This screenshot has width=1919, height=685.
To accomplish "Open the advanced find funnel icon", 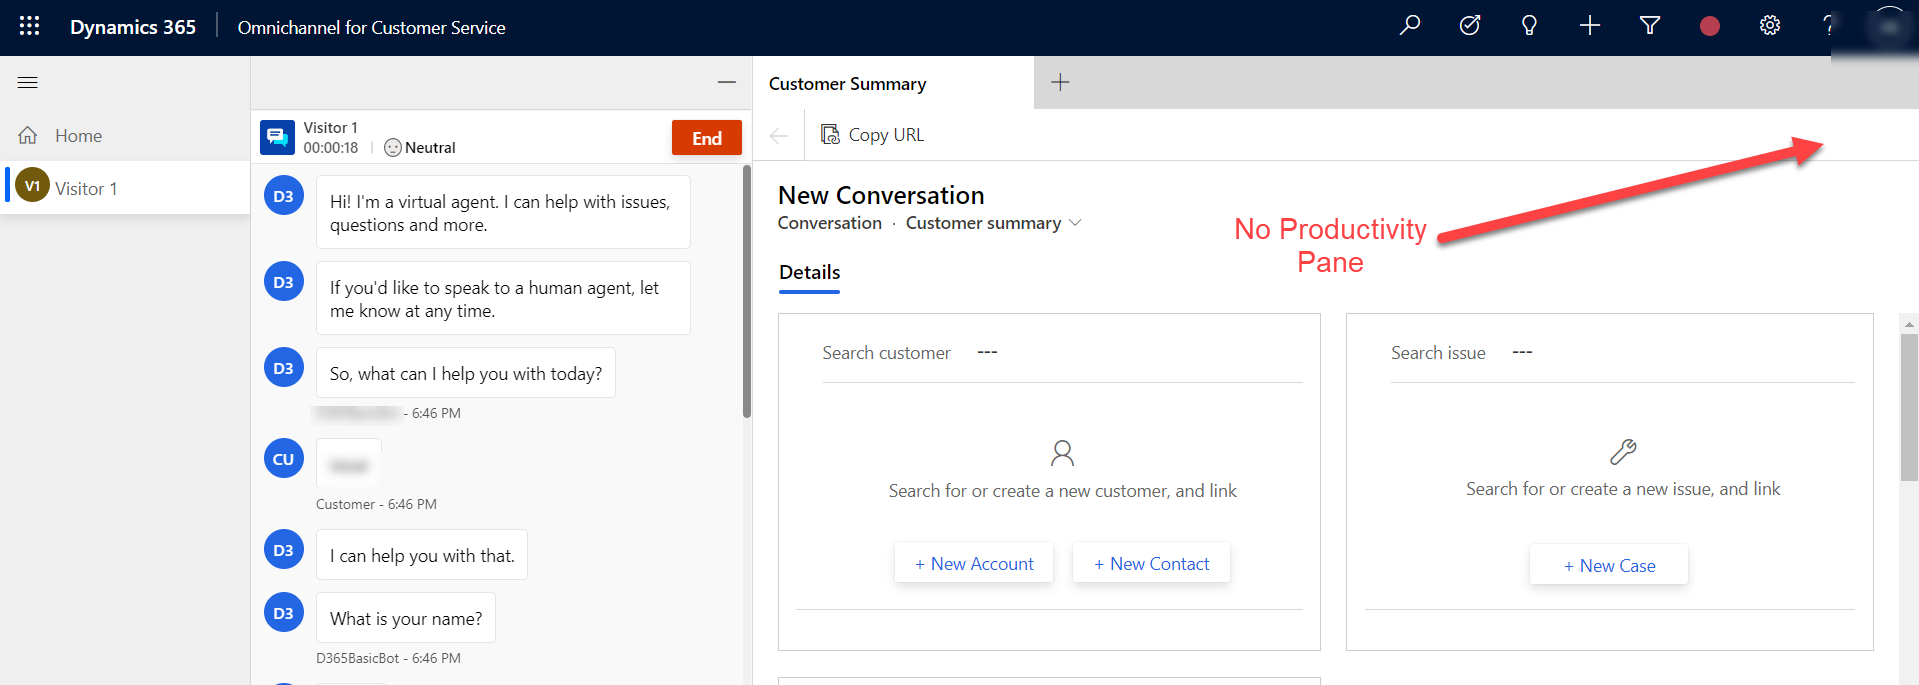I will [1650, 26].
